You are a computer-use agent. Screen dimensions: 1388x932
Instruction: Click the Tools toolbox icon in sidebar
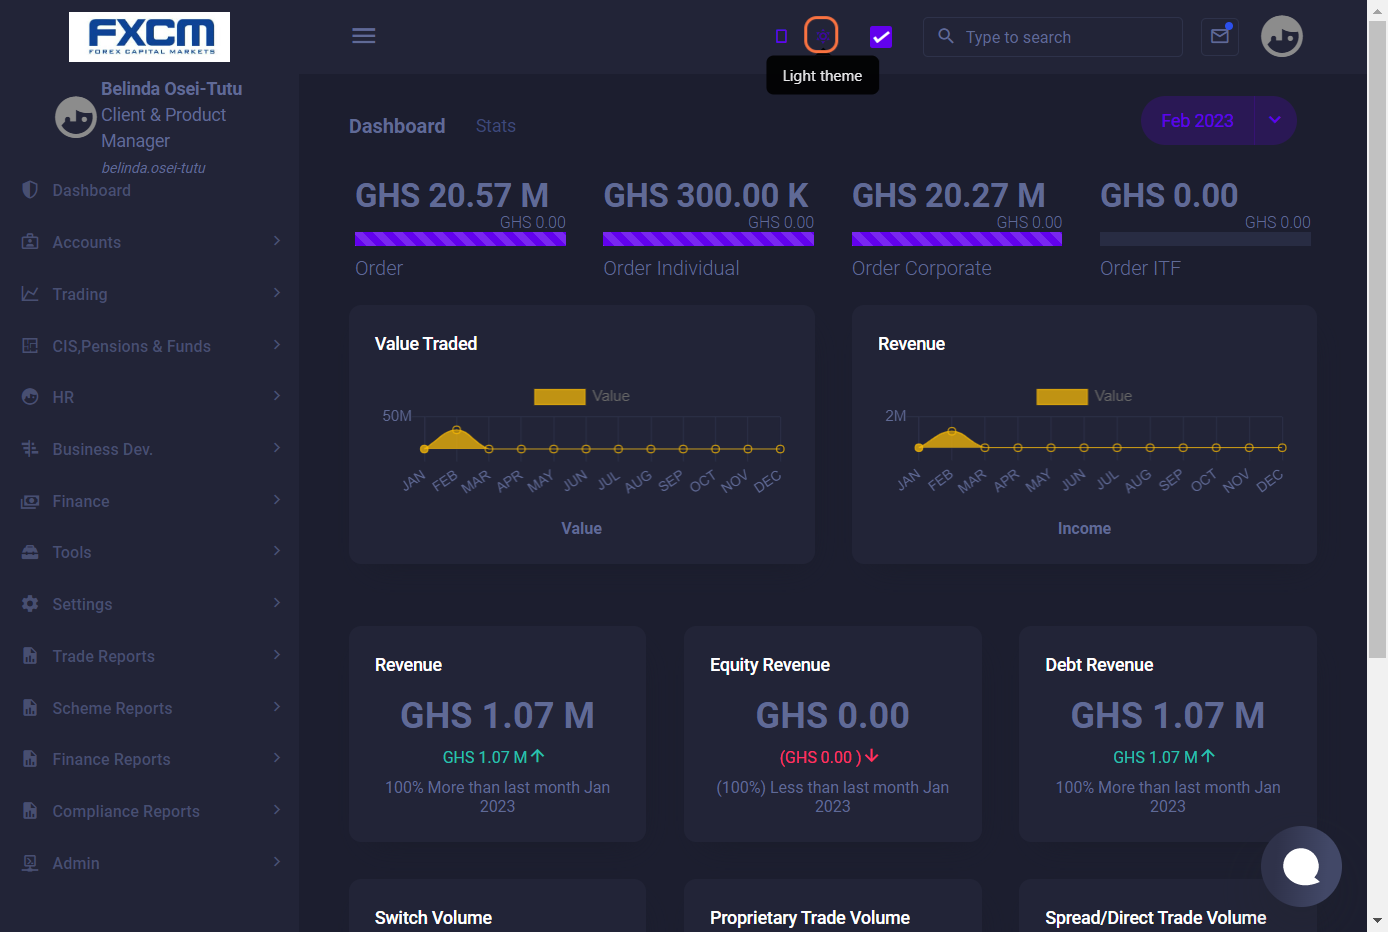(30, 552)
